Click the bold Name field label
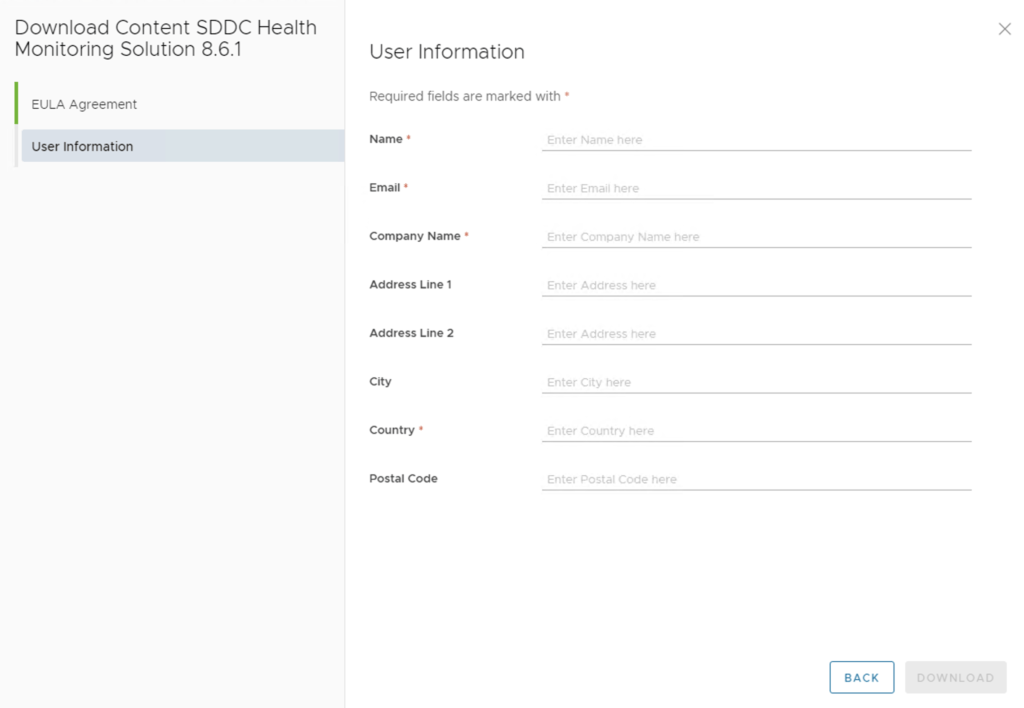This screenshot has height=708, width=1024. pyautogui.click(x=386, y=139)
